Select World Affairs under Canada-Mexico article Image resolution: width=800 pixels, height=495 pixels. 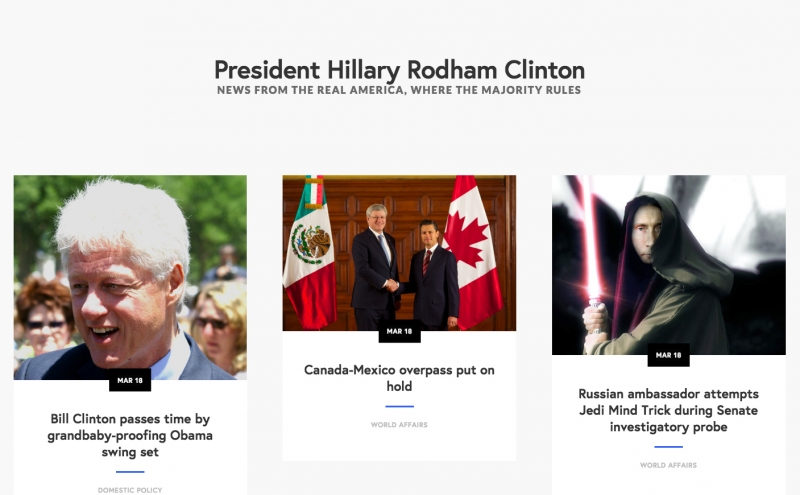[399, 425]
